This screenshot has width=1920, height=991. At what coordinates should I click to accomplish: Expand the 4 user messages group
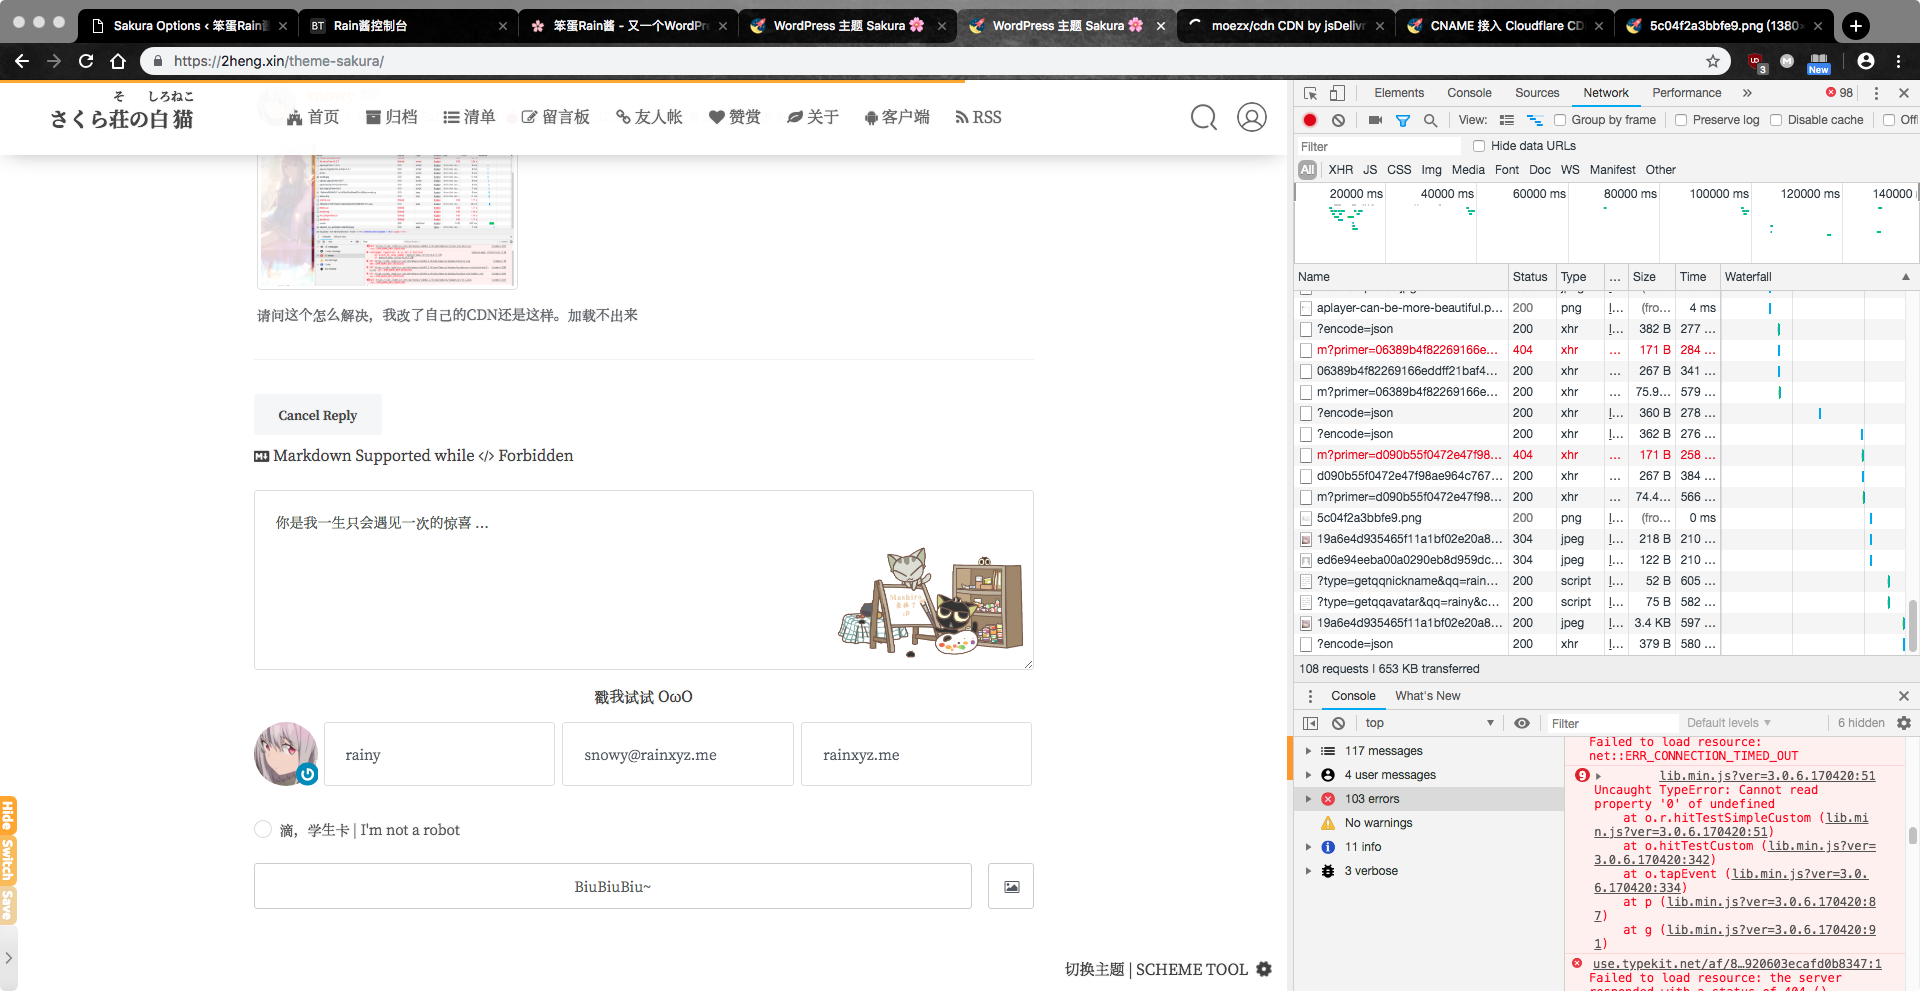tap(1308, 775)
